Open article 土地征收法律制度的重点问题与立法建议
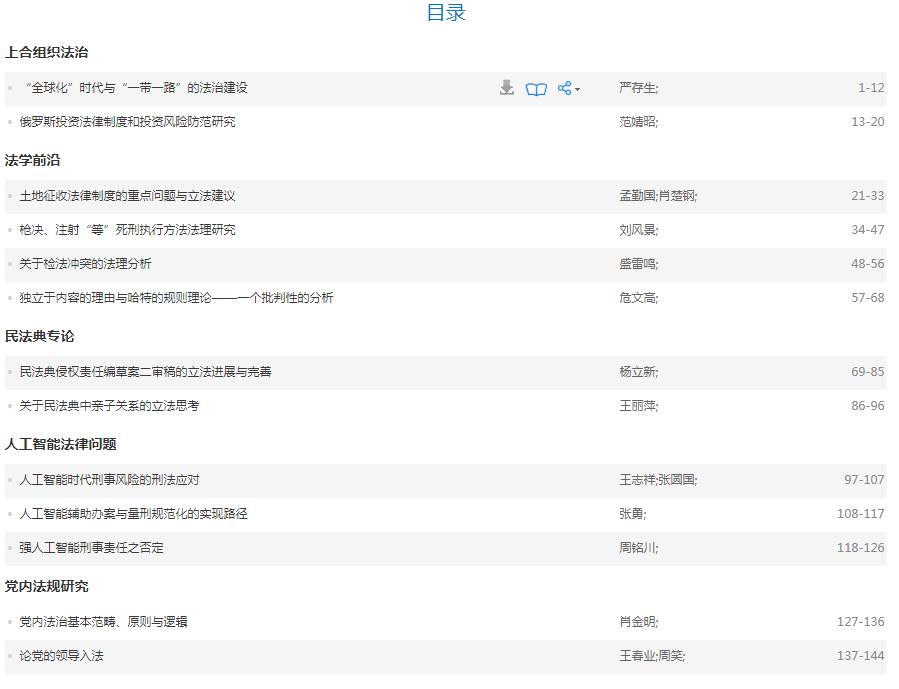Image resolution: width=899 pixels, height=689 pixels. 127,196
